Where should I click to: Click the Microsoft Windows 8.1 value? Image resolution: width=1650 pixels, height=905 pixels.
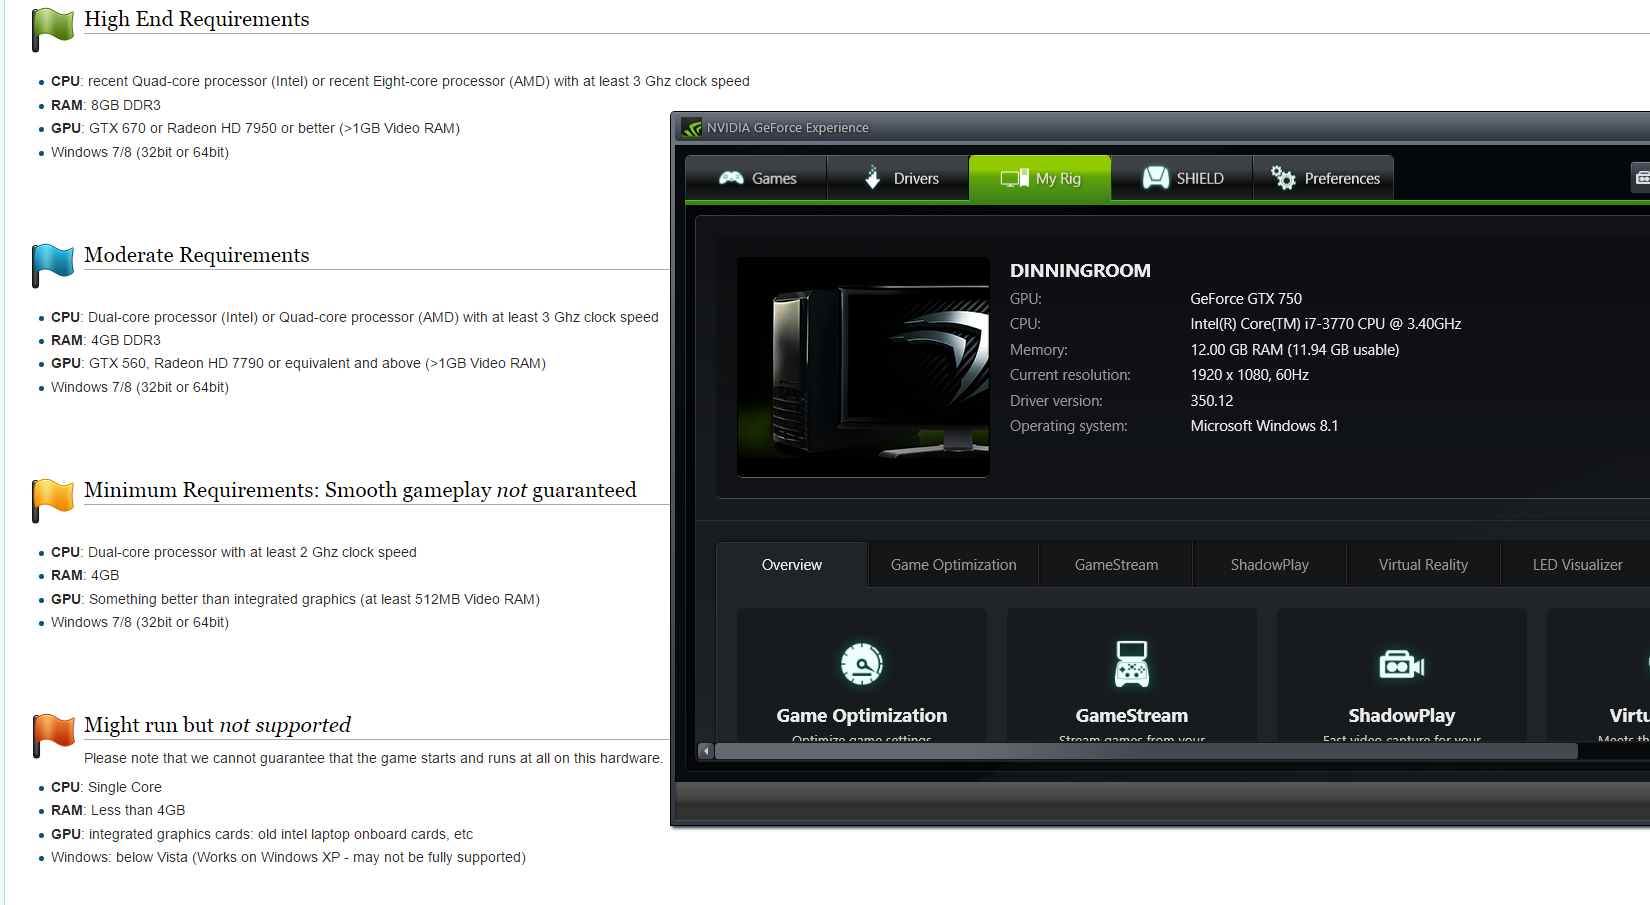tap(1264, 426)
